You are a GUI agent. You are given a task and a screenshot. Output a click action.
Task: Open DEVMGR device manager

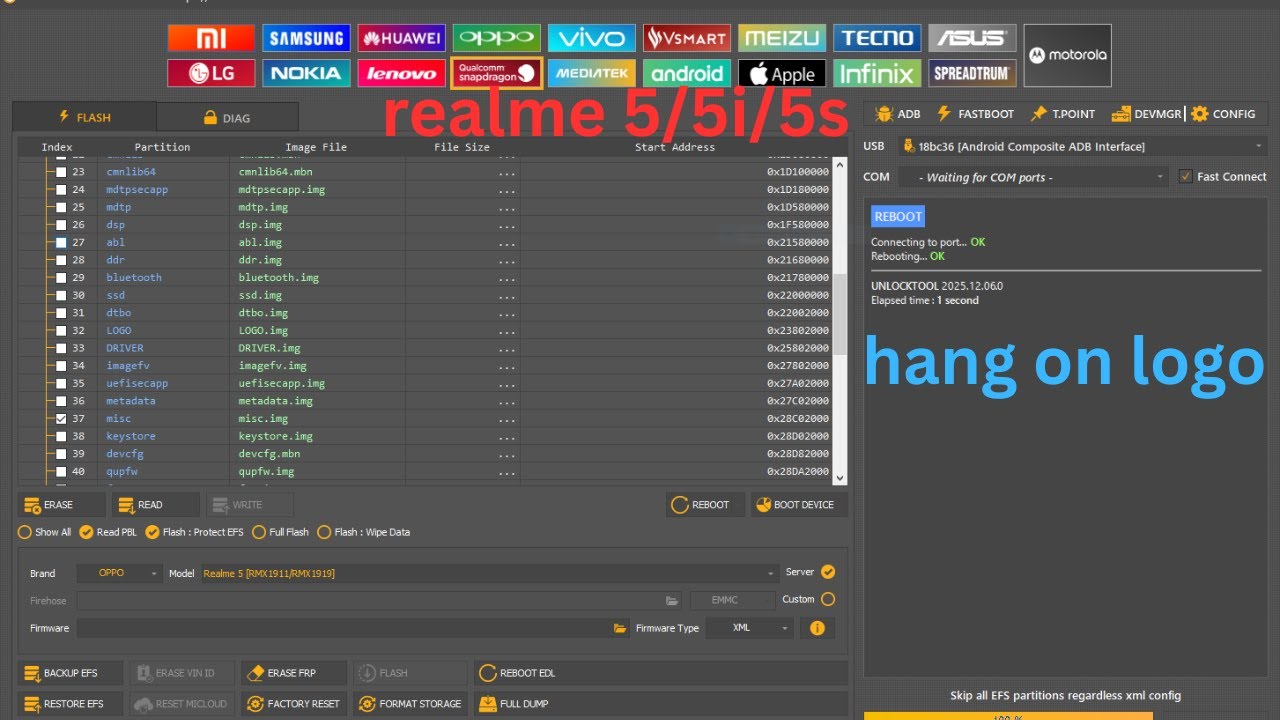pyautogui.click(x=1147, y=114)
